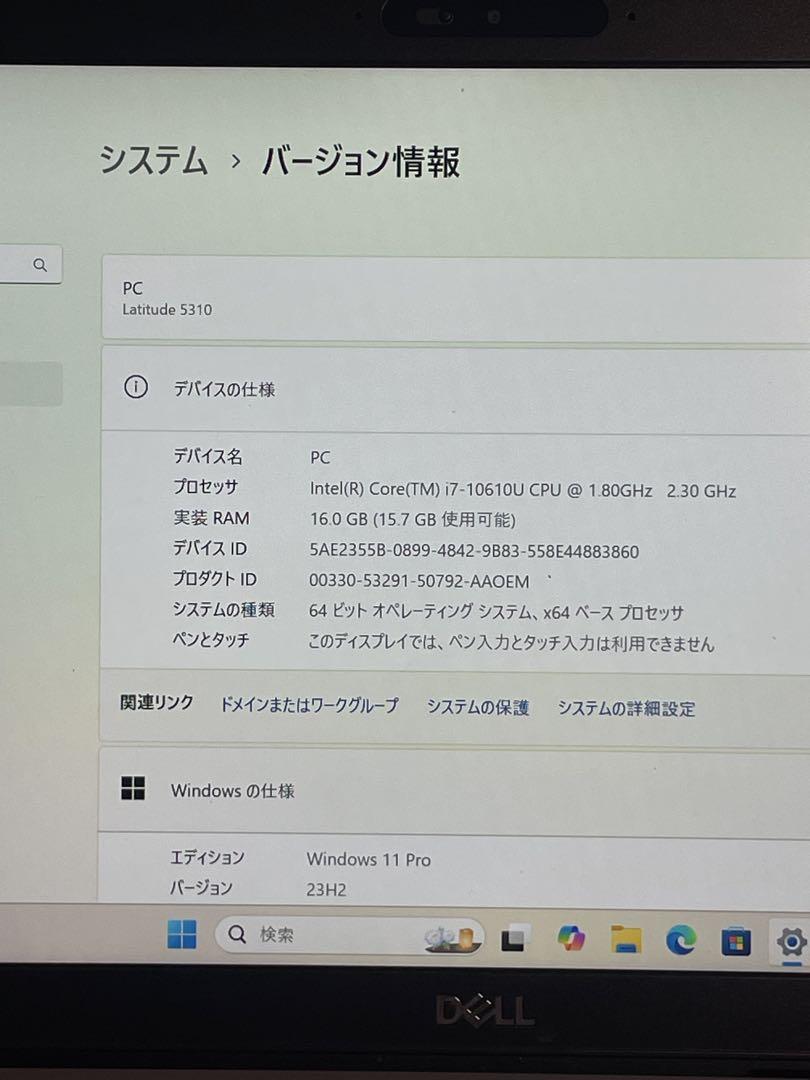The height and width of the screenshot is (1080, 810).
Task: Launch Copilot from the taskbar
Action: point(571,937)
